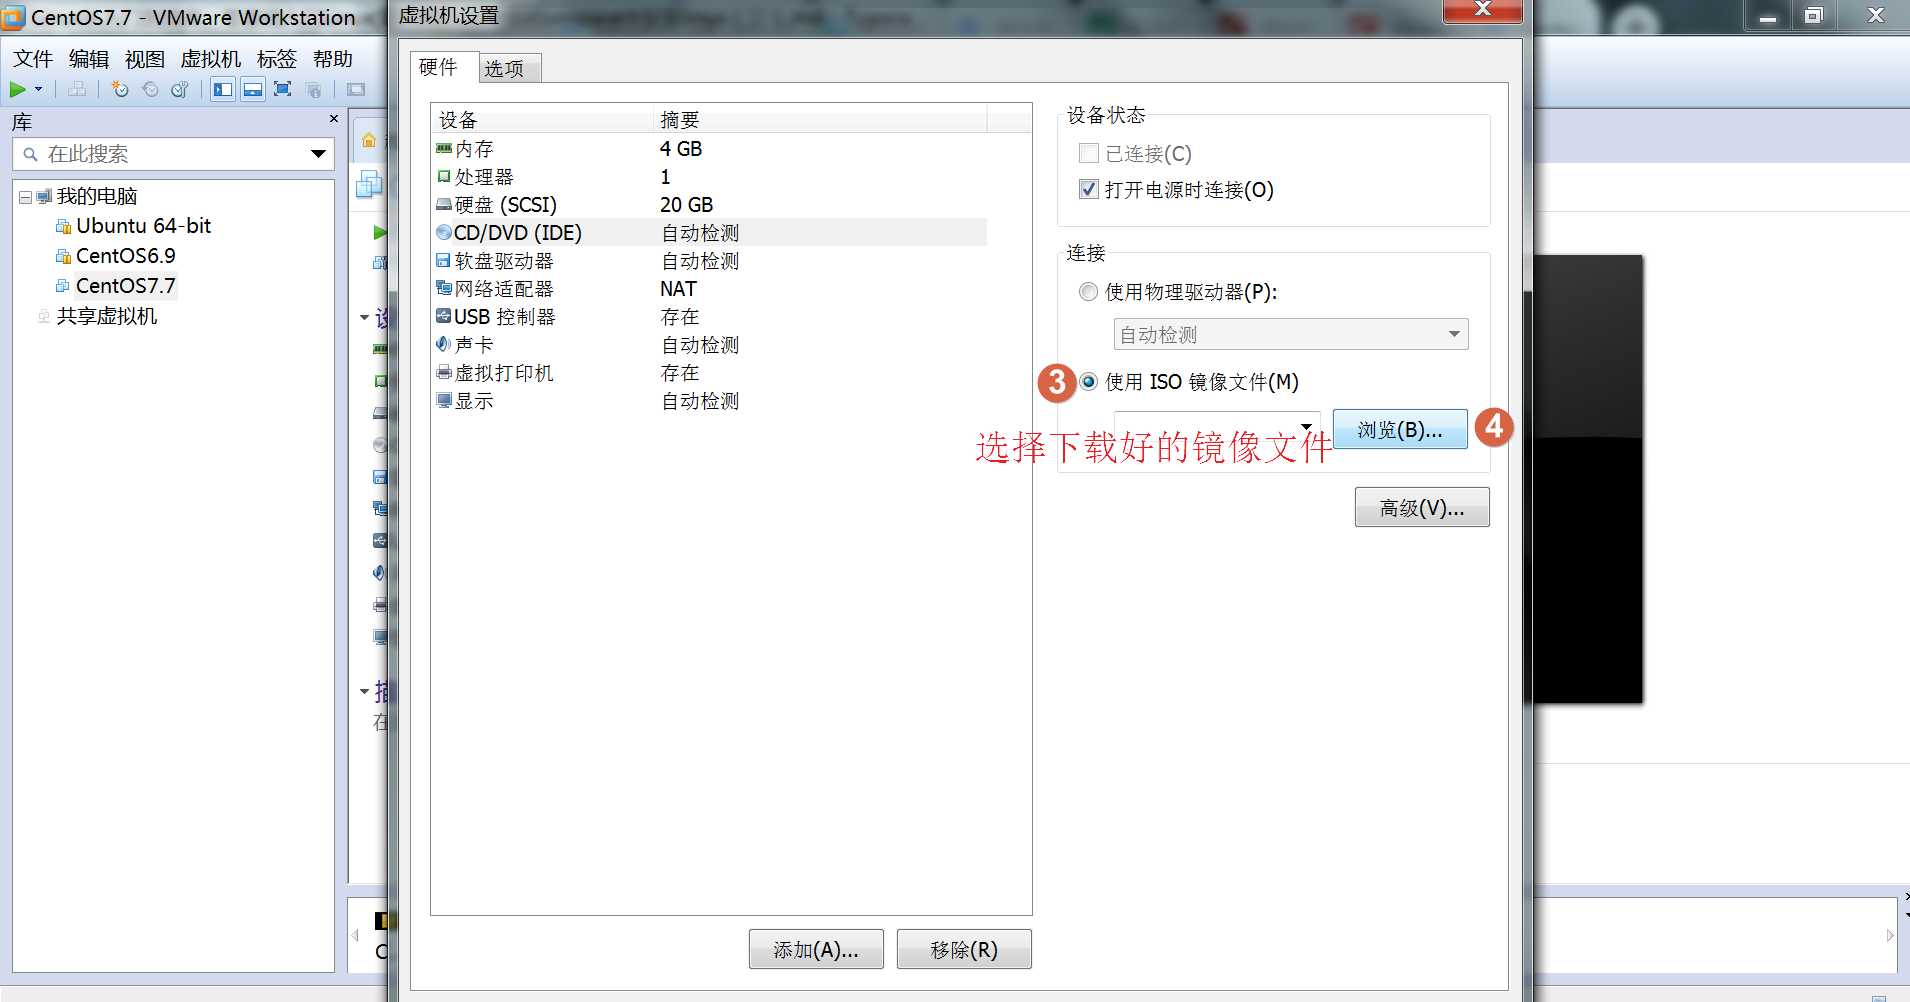The width and height of the screenshot is (1910, 1002).
Task: Click the console view toolbar icon
Action: [356, 90]
